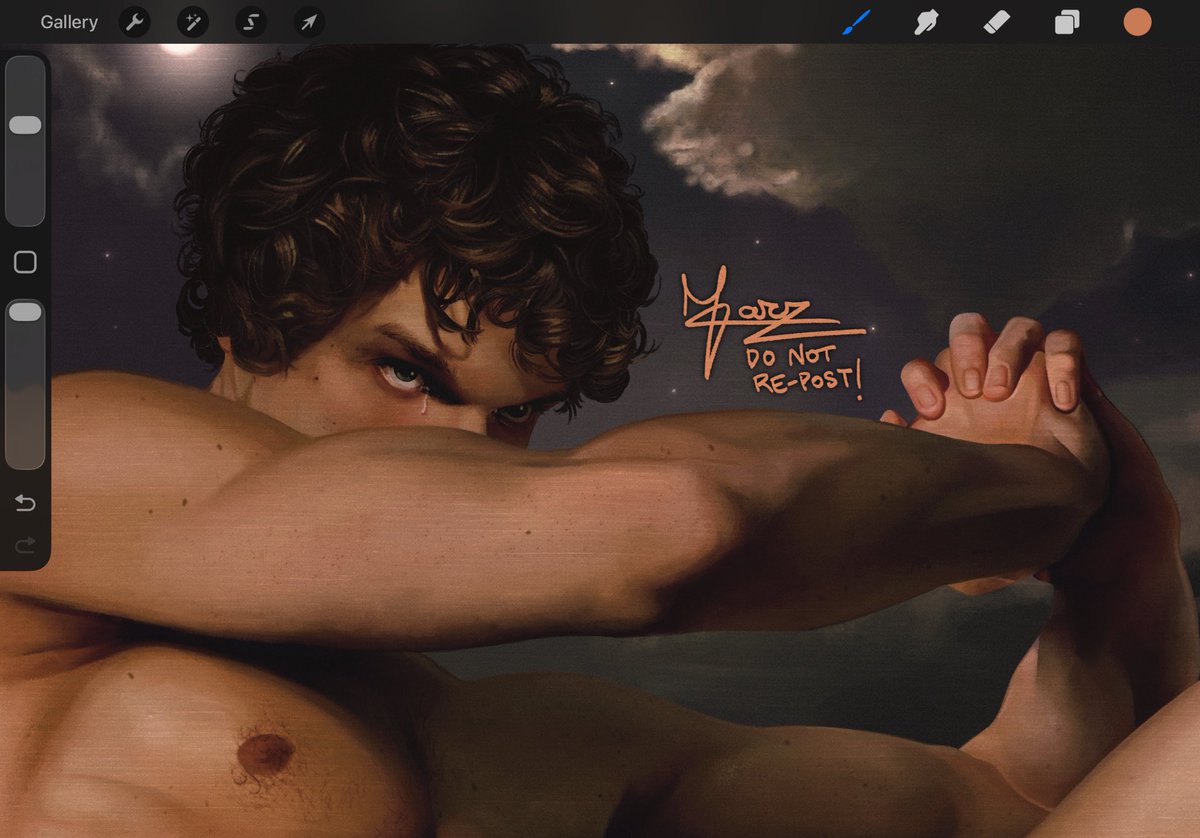Image resolution: width=1200 pixels, height=838 pixels.
Task: Tap the current brush stroke preview indicator
Action: click(x=24, y=261)
